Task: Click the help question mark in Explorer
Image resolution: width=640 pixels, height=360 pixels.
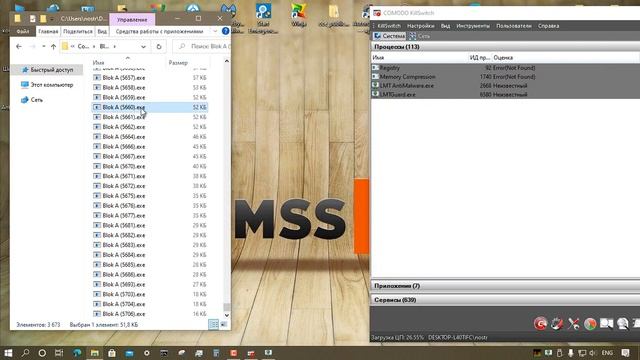Action: point(225,31)
